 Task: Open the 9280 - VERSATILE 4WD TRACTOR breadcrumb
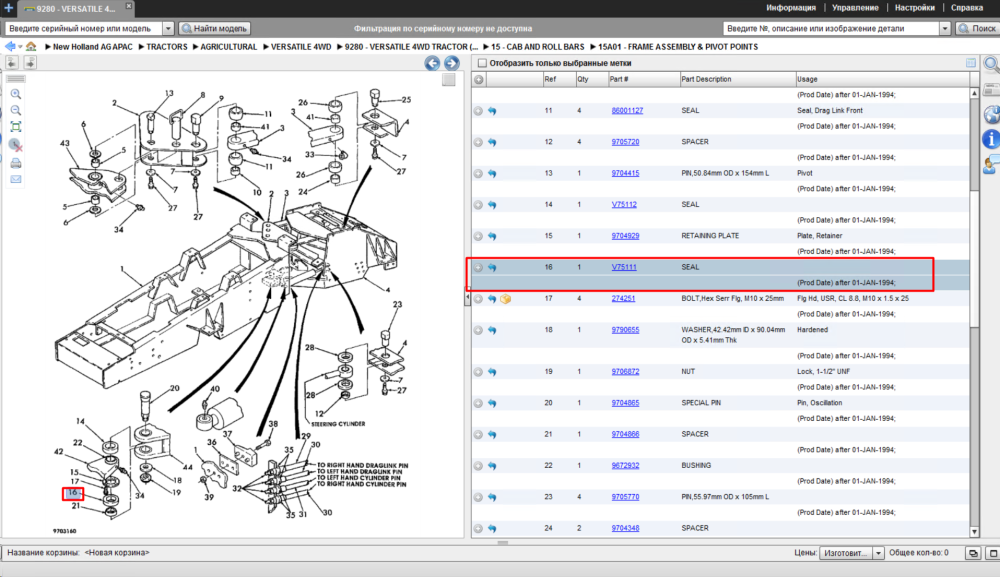coord(411,47)
